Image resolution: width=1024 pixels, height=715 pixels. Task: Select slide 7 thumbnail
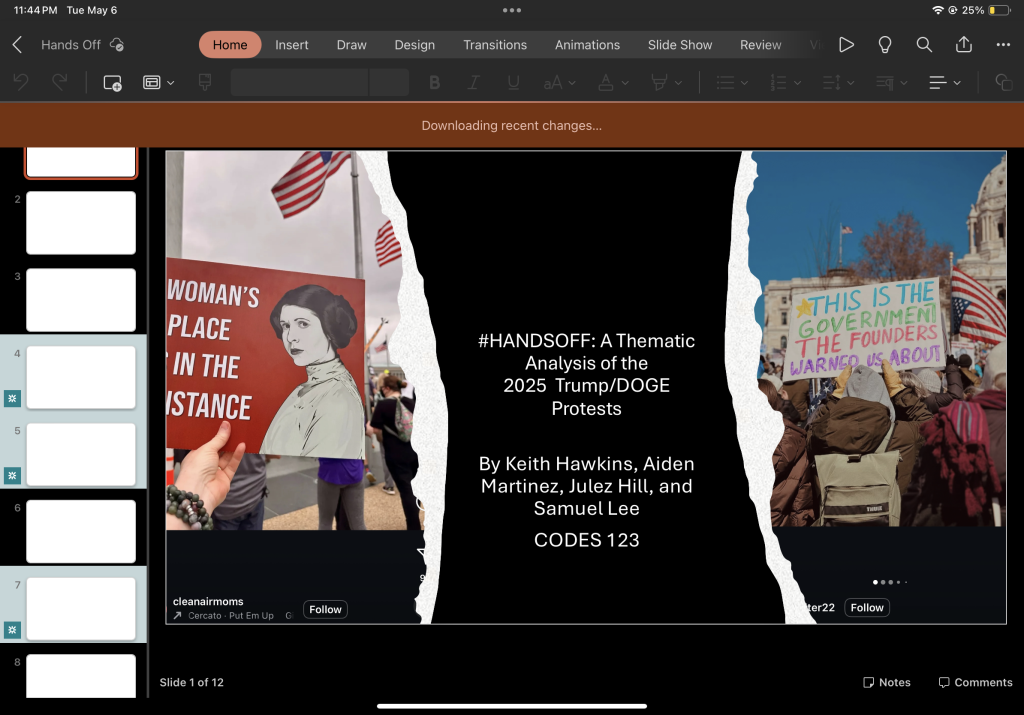click(x=81, y=608)
